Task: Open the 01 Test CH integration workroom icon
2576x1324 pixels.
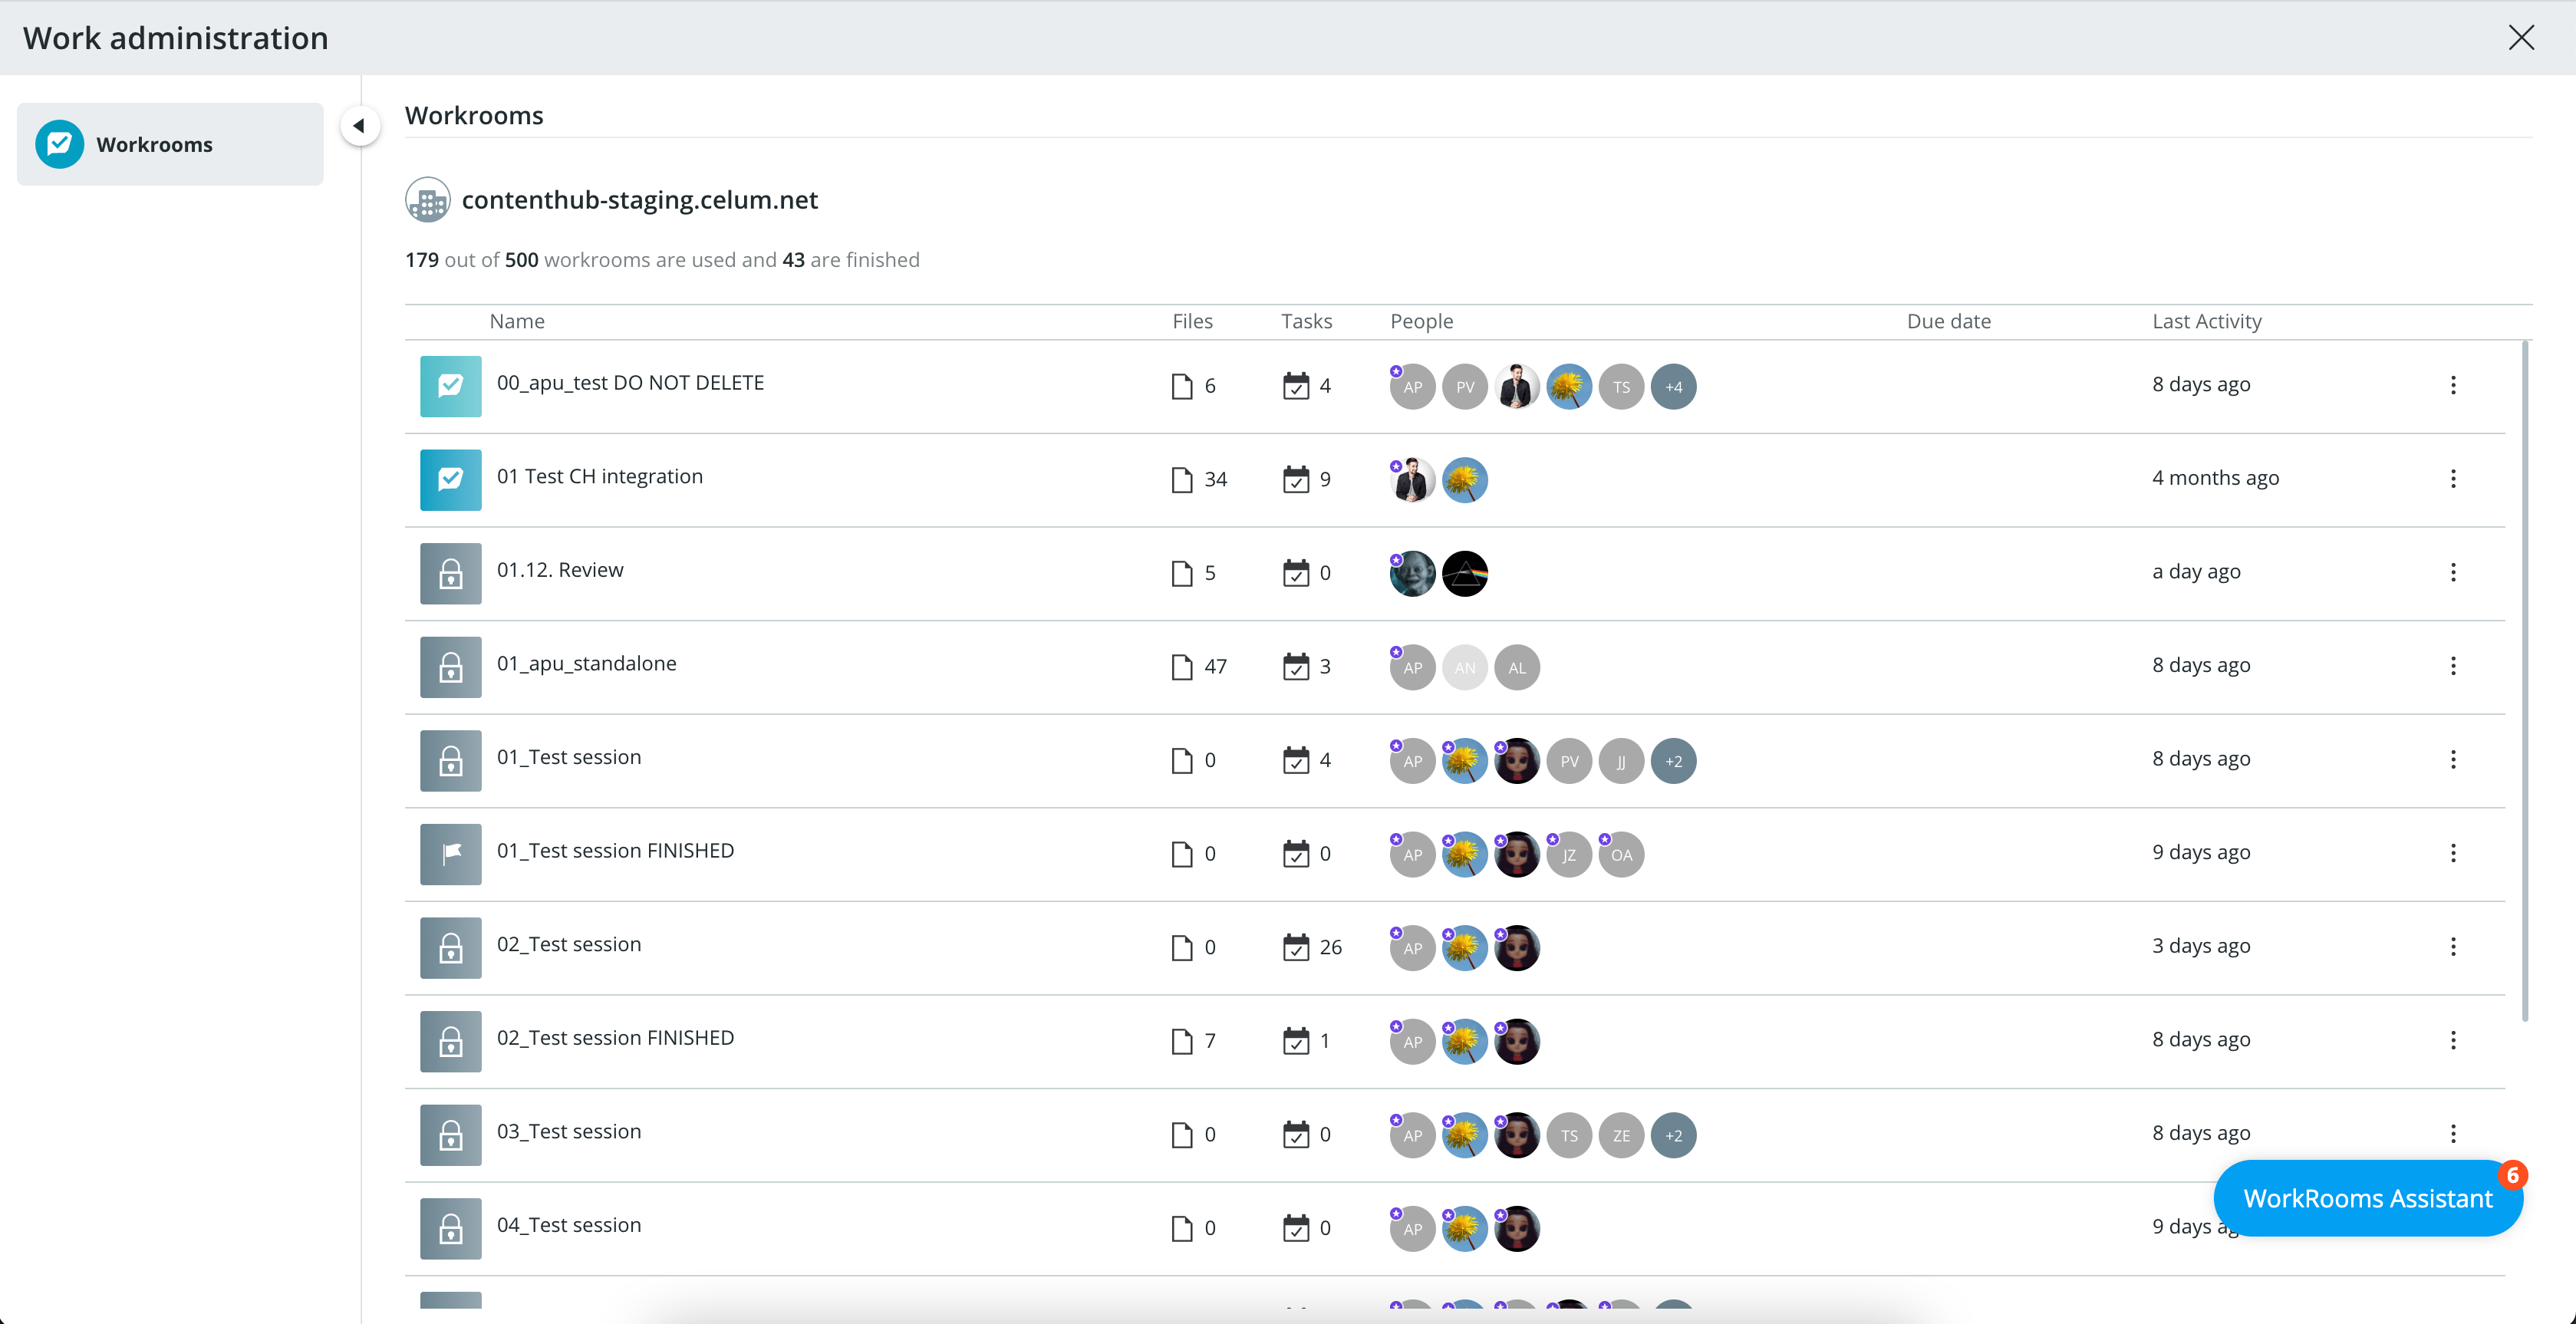Action: coord(450,480)
